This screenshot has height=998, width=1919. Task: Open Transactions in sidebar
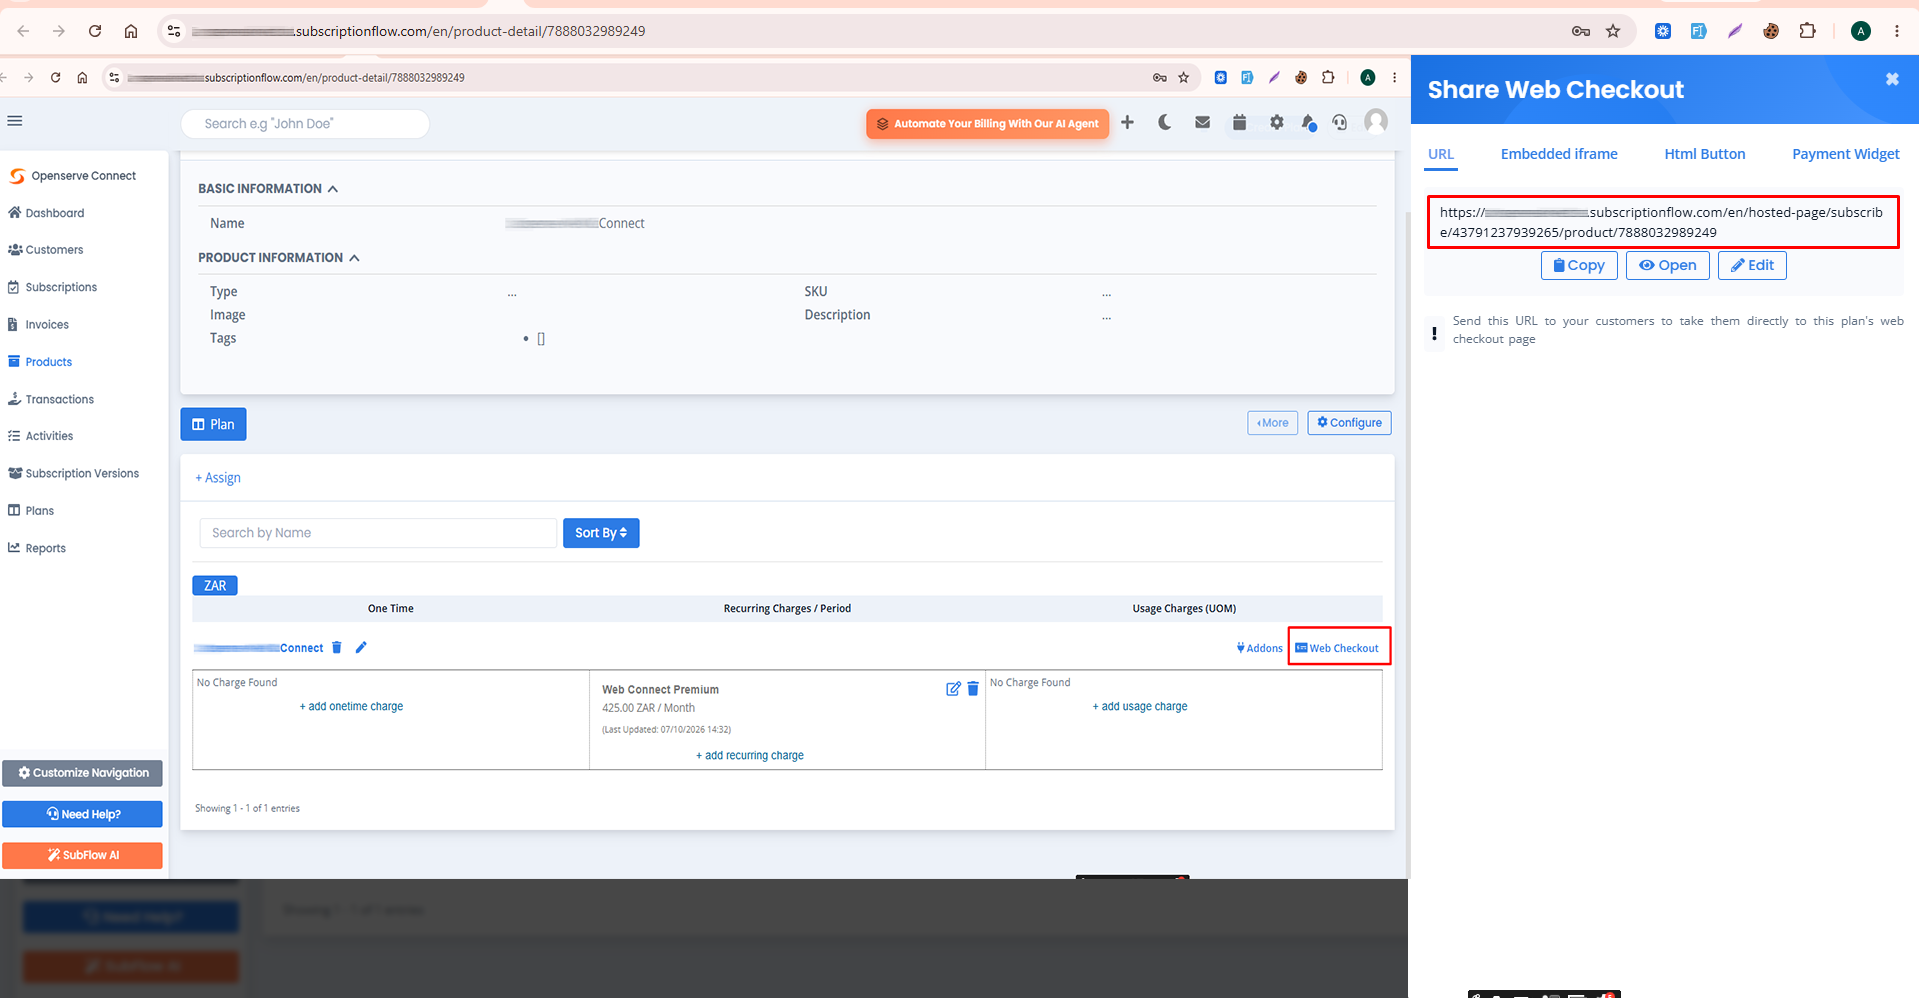pyautogui.click(x=51, y=399)
